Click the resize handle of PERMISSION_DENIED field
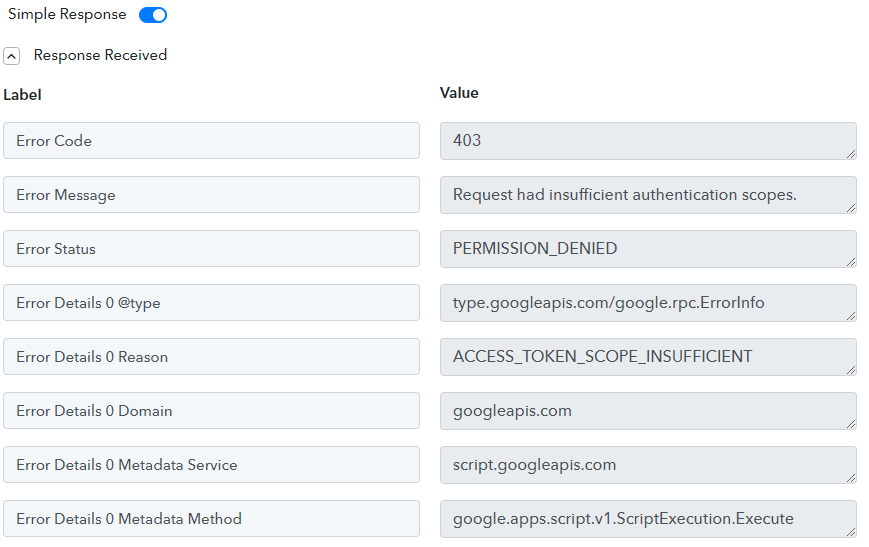This screenshot has width=869, height=547. tap(851, 262)
